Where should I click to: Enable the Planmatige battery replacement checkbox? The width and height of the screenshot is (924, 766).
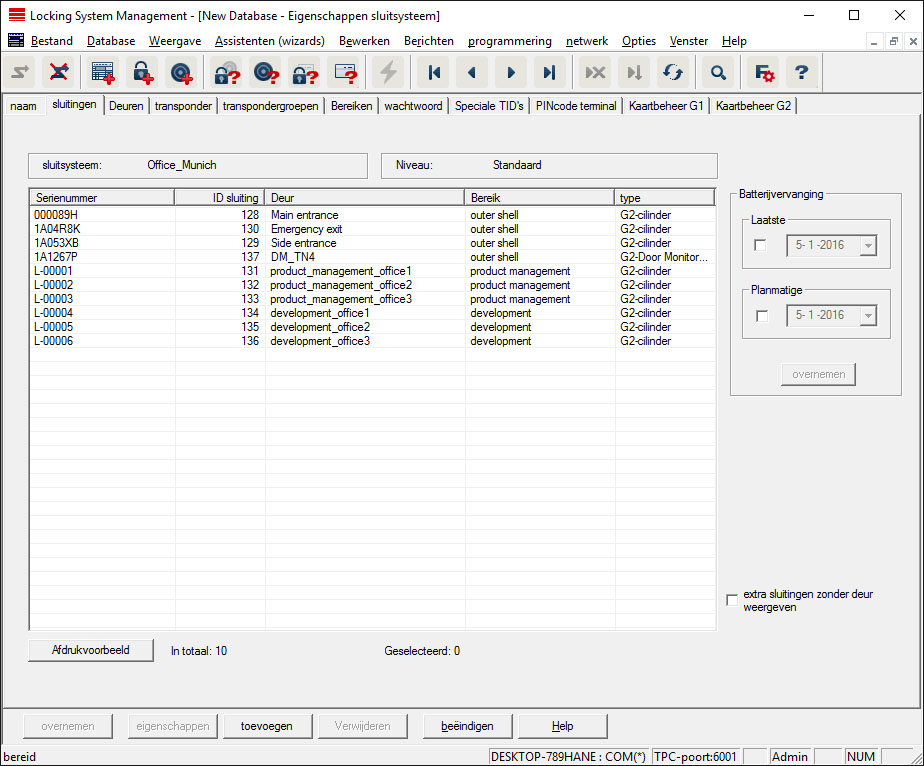coord(761,316)
